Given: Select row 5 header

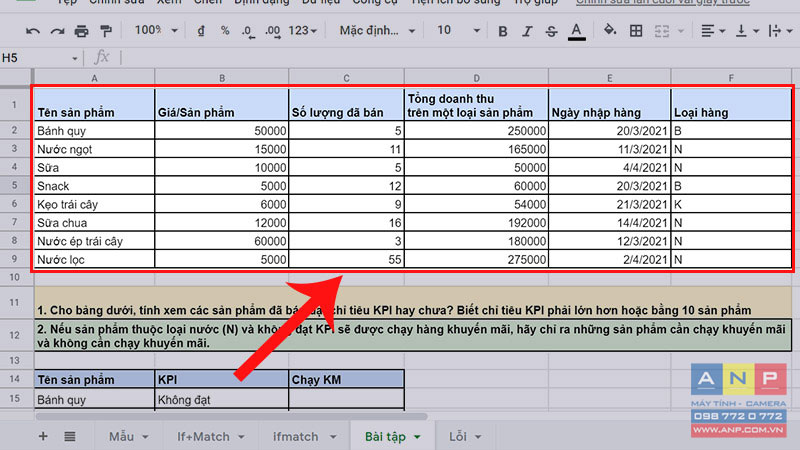Looking at the screenshot, I should click(14, 185).
